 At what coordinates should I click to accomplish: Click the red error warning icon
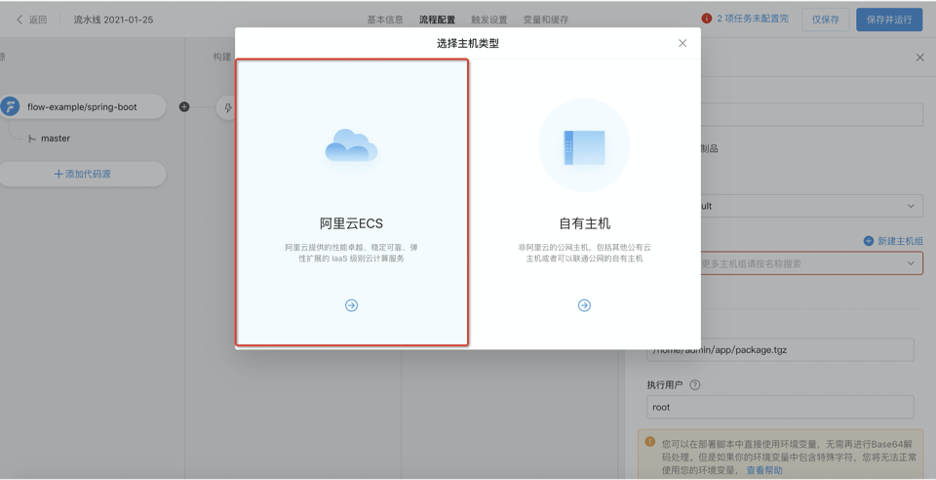707,19
